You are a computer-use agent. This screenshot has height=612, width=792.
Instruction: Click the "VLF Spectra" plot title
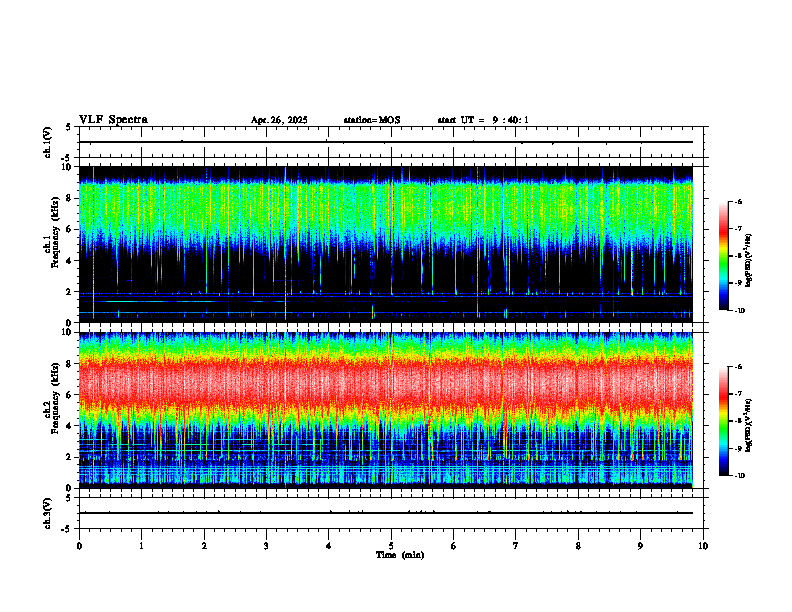click(113, 120)
